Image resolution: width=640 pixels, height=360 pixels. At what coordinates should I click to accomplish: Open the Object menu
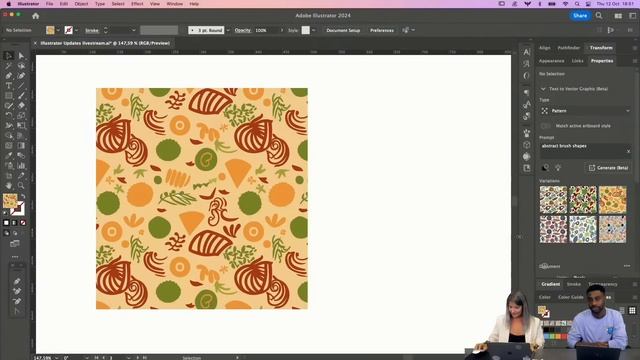click(x=81, y=4)
